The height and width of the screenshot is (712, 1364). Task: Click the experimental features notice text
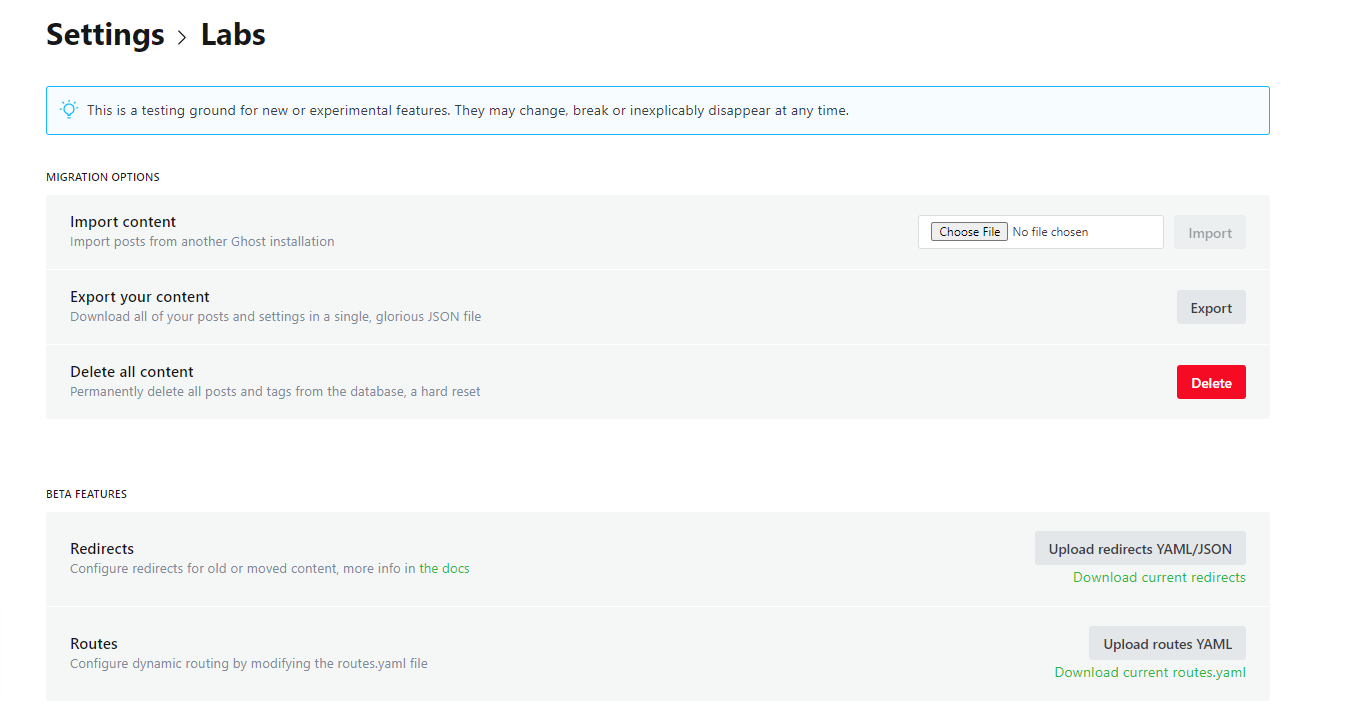pos(467,110)
